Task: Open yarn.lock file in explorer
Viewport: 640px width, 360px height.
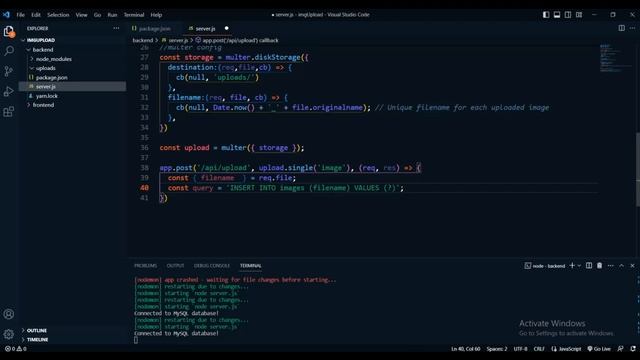Action: coord(73,96)
